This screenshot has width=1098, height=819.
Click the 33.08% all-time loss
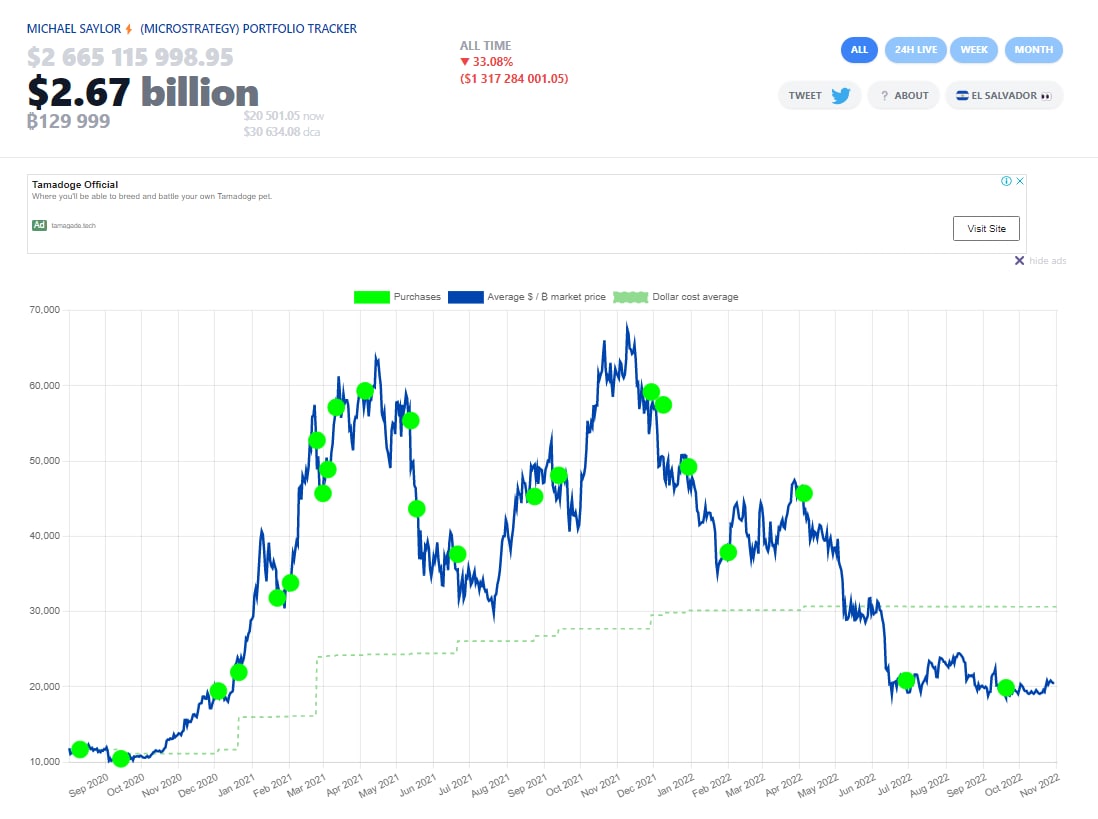pos(492,62)
